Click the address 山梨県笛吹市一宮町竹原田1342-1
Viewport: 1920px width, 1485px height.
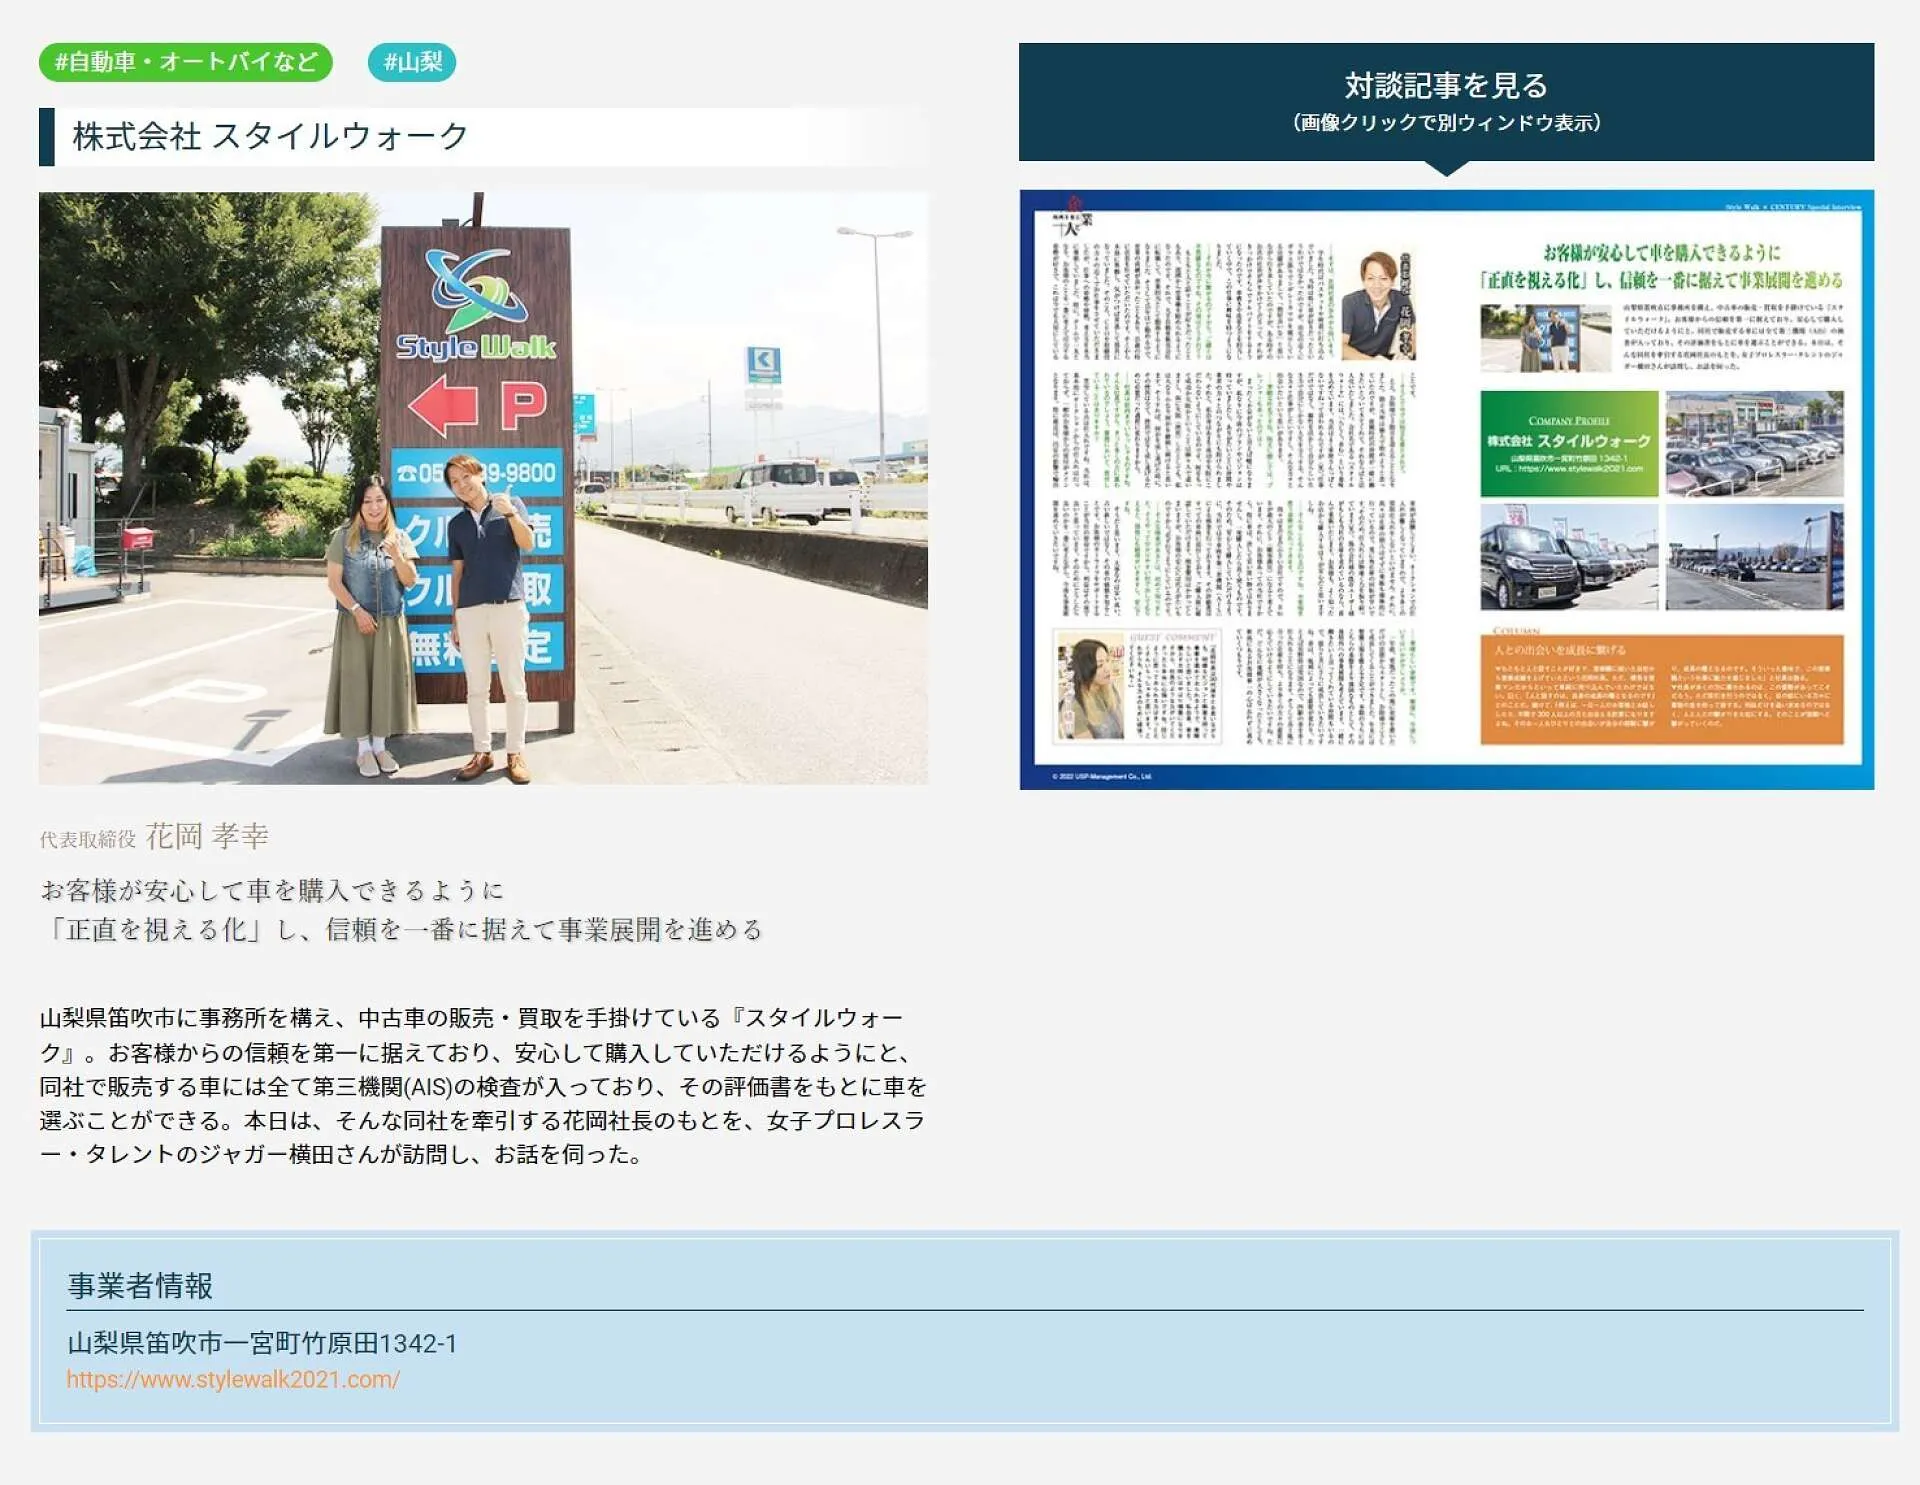point(262,1343)
